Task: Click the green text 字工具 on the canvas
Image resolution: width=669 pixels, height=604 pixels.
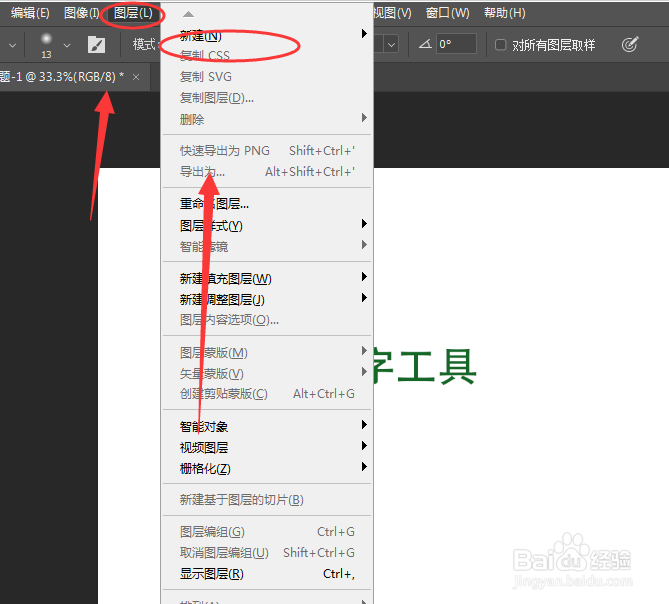Action: (425, 367)
